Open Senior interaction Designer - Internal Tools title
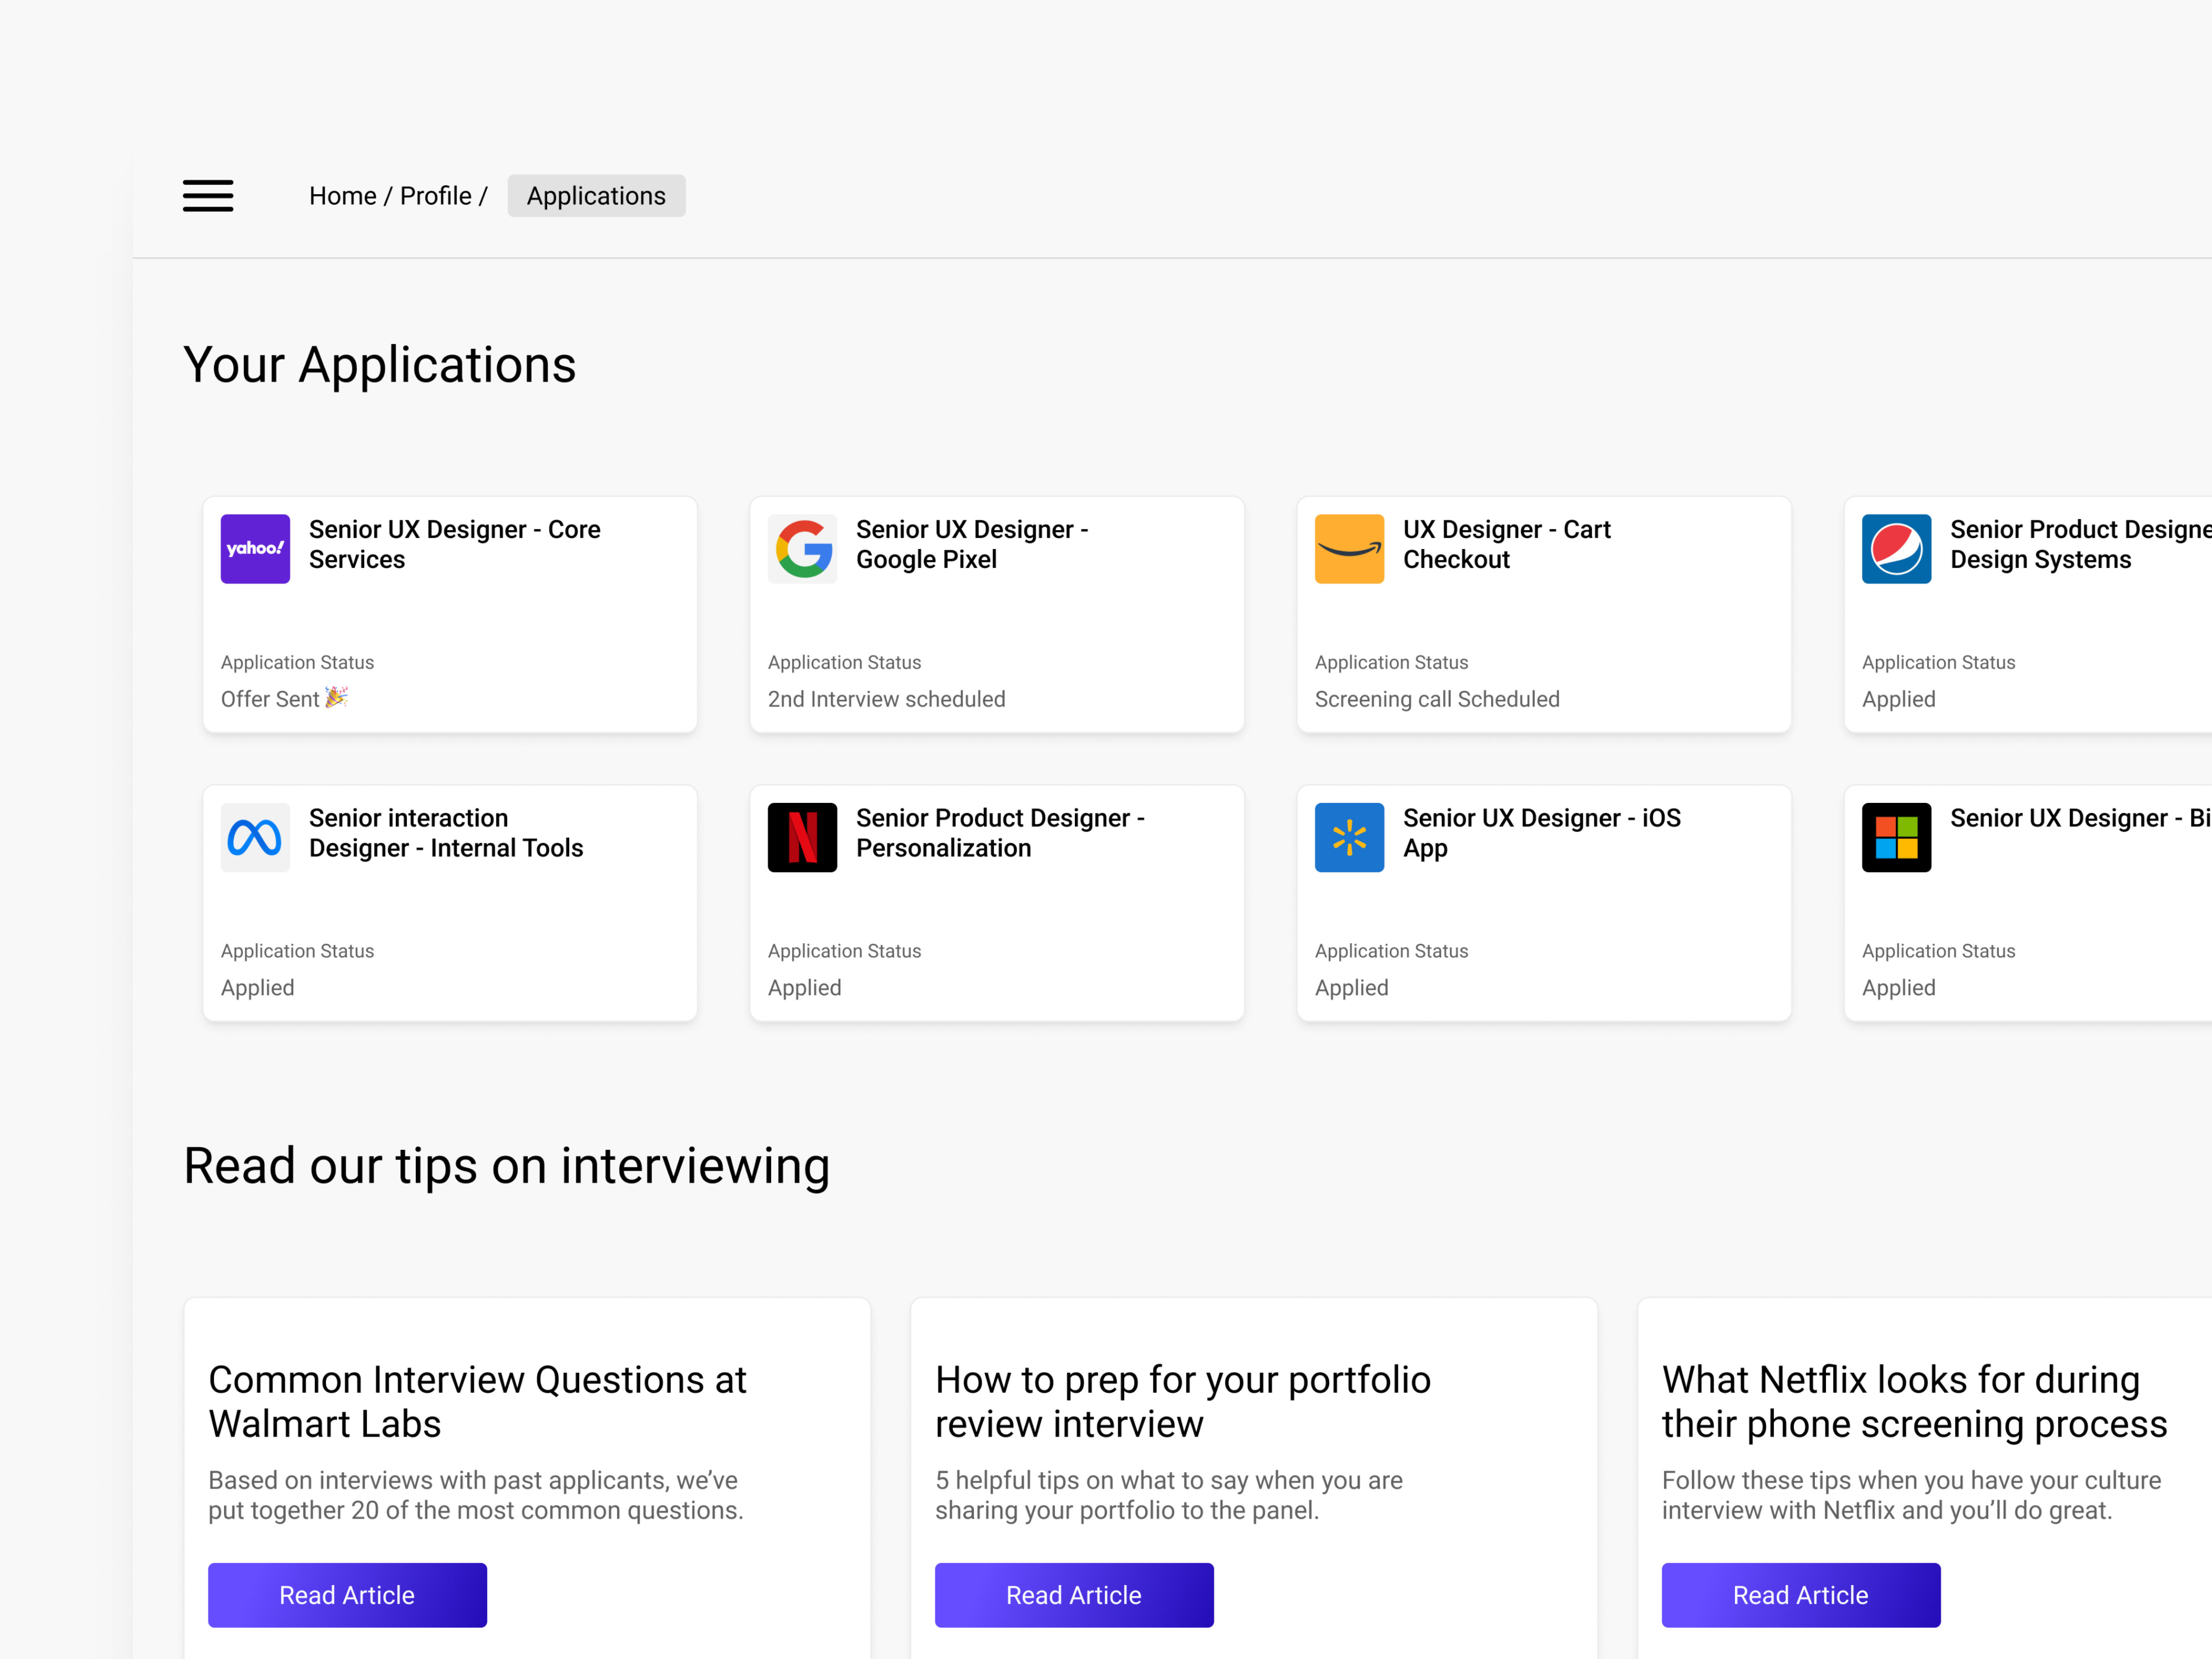 coord(446,833)
